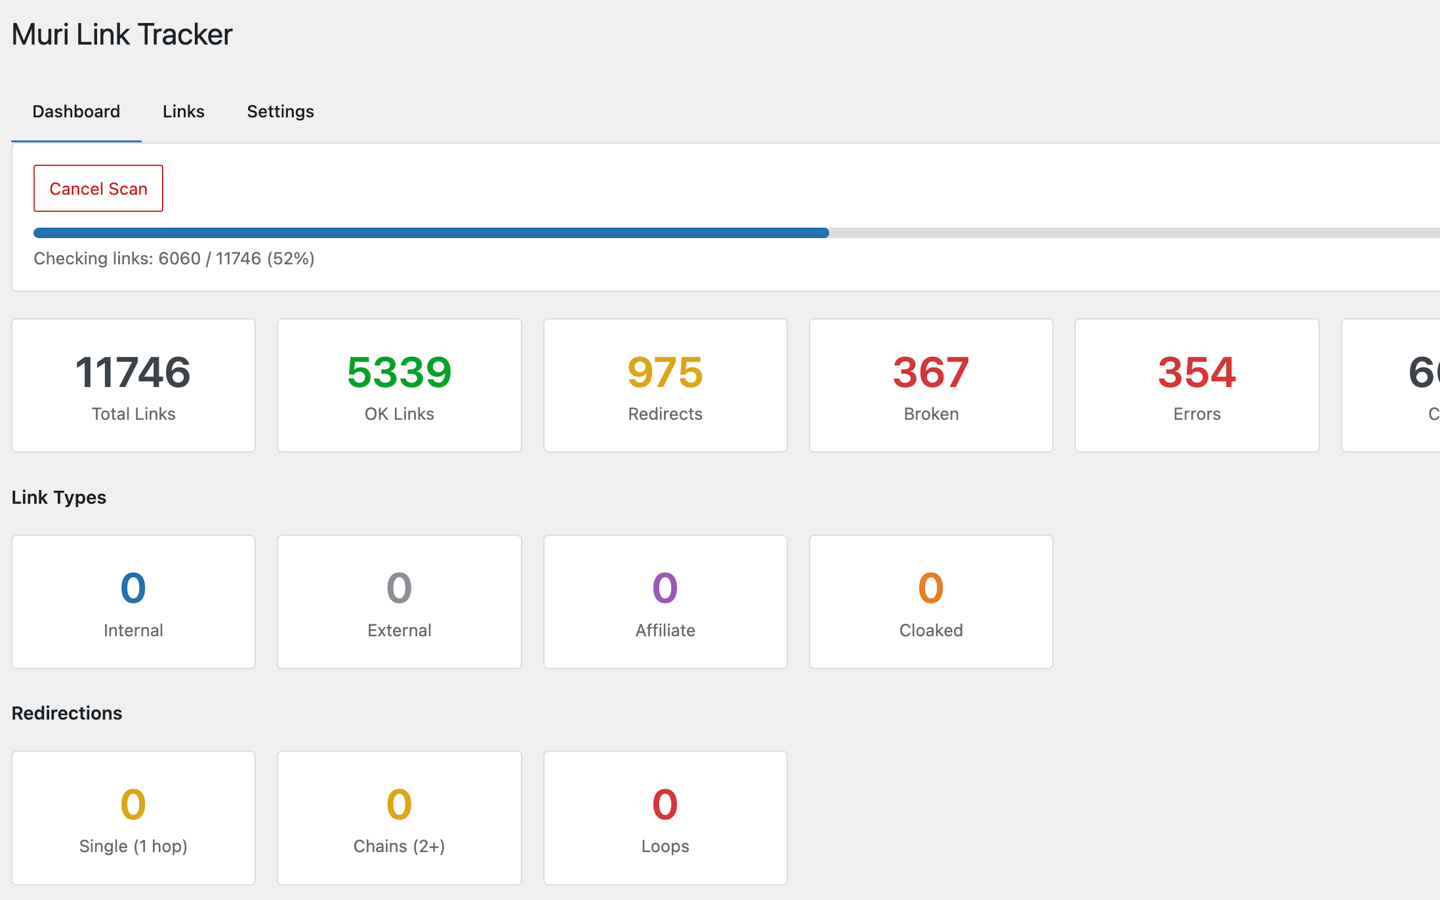Image resolution: width=1440 pixels, height=900 pixels.
Task: Open the Affiliate links card
Action: click(665, 601)
